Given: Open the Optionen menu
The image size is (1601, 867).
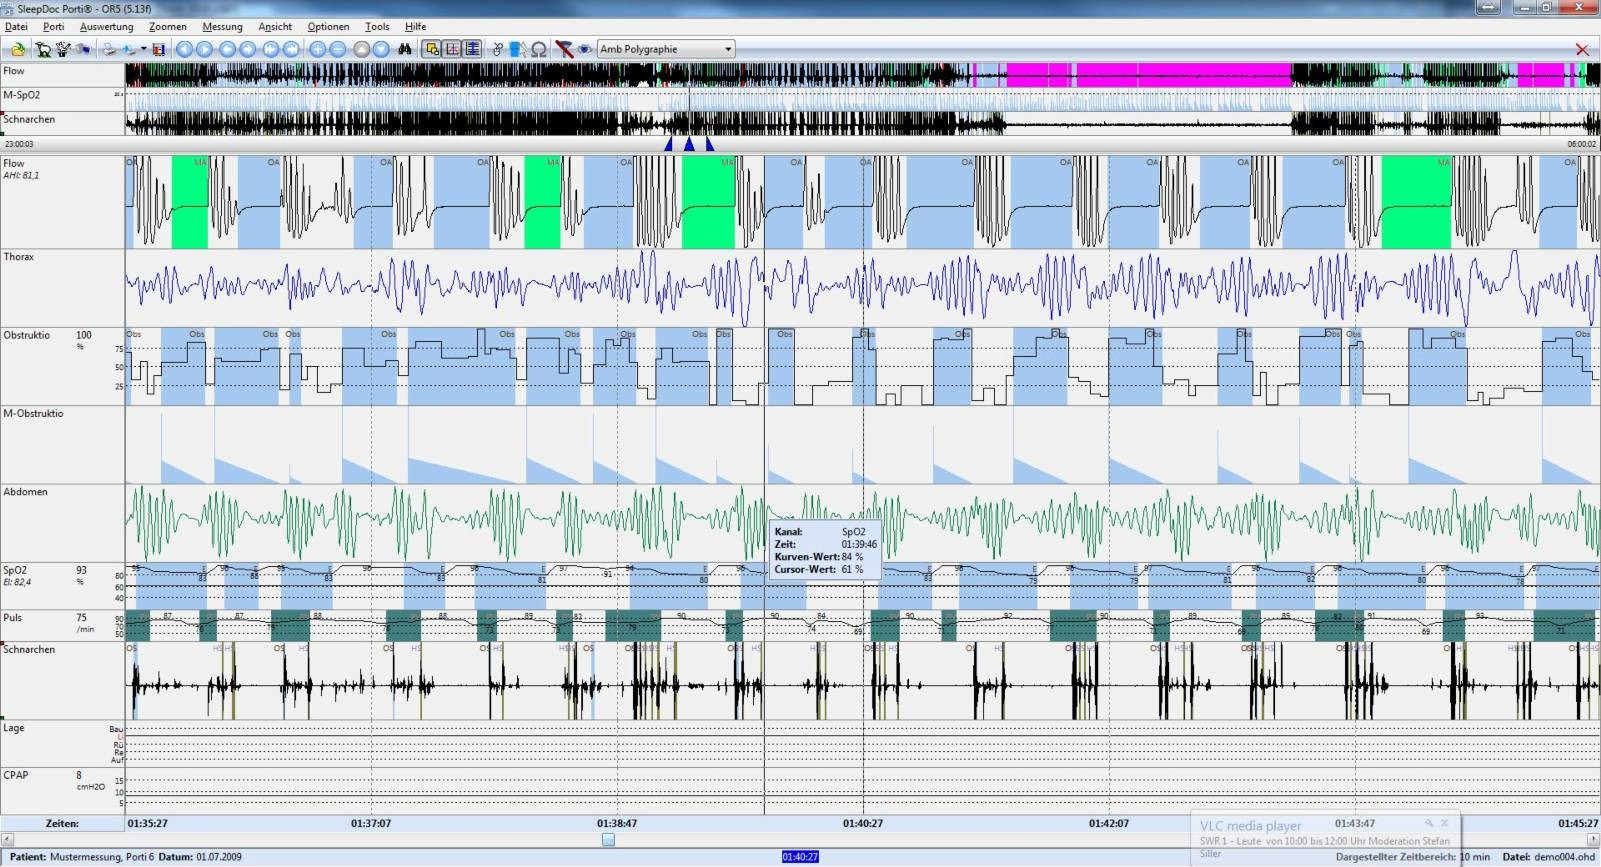Looking at the screenshot, I should point(329,26).
